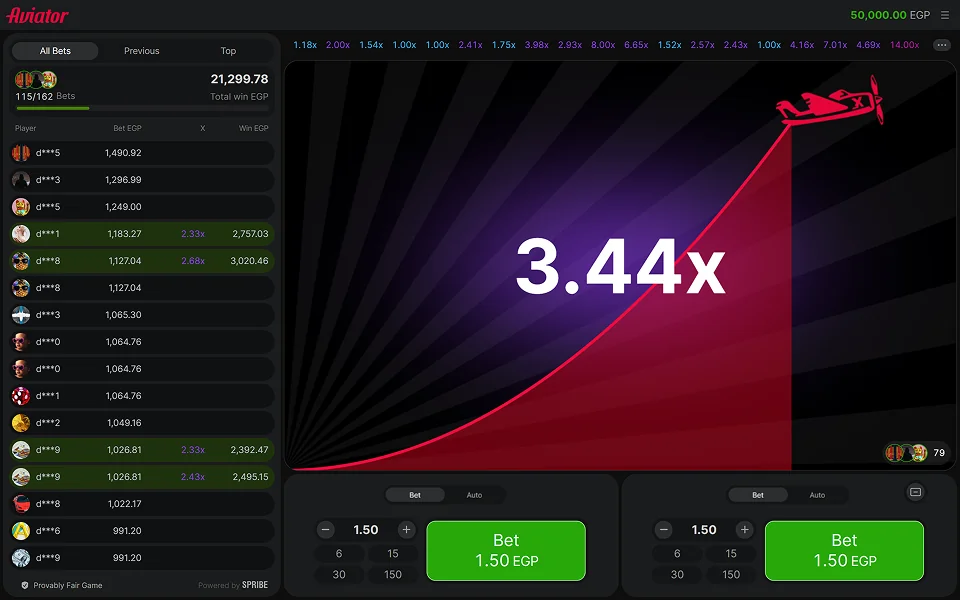
Task: Click the green bets progress bar
Action: point(53,108)
